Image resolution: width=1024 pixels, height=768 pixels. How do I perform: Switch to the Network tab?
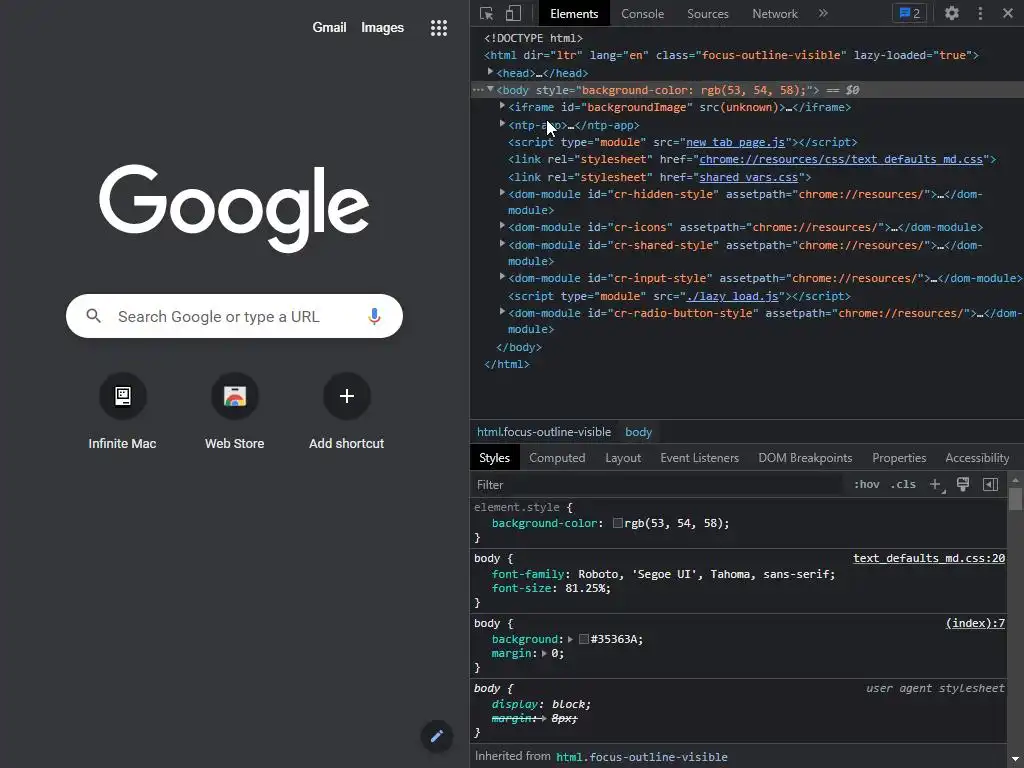tap(775, 14)
